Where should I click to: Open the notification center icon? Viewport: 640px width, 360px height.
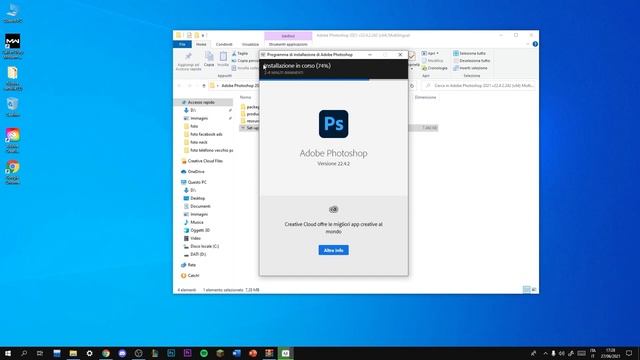(x=629, y=353)
